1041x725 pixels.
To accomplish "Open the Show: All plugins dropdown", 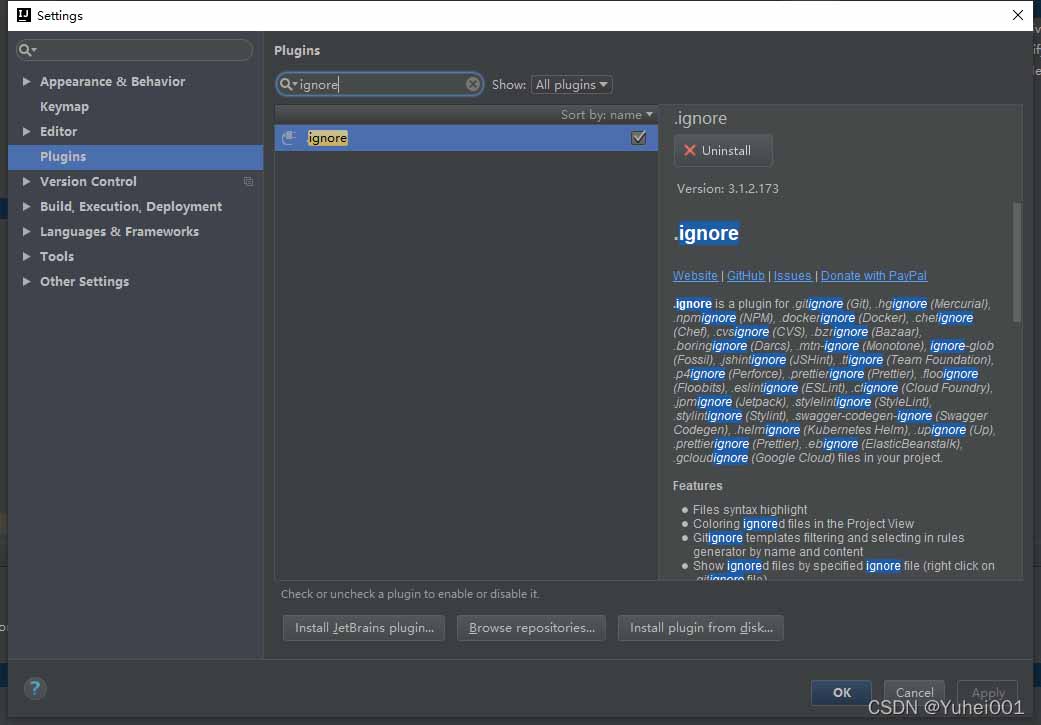I will [x=572, y=85].
